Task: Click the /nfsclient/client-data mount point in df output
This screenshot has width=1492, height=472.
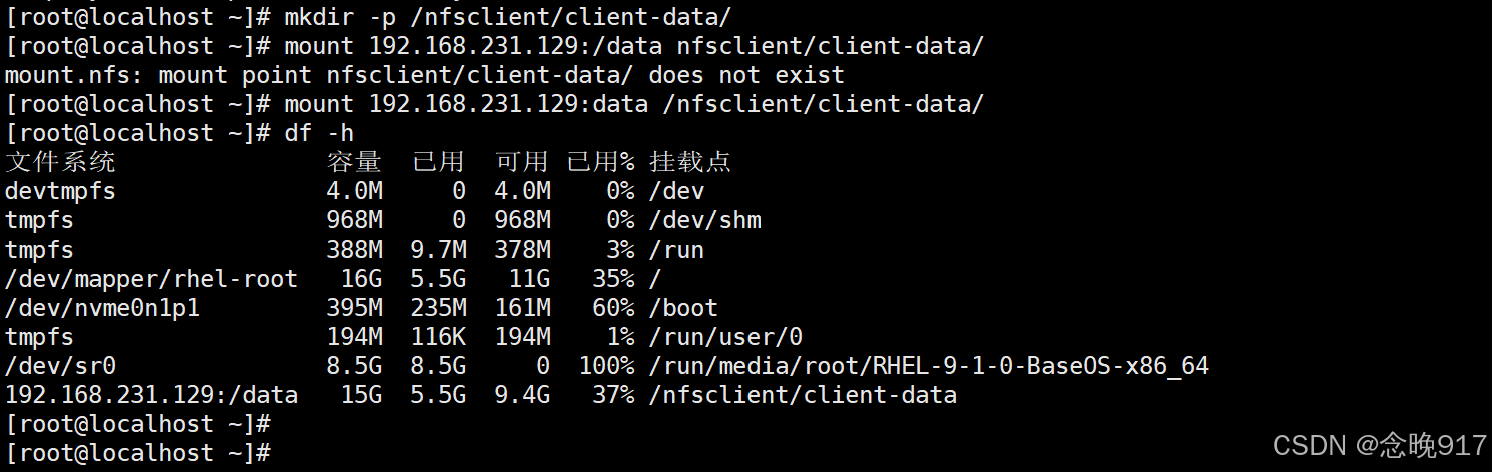Action: pos(802,395)
